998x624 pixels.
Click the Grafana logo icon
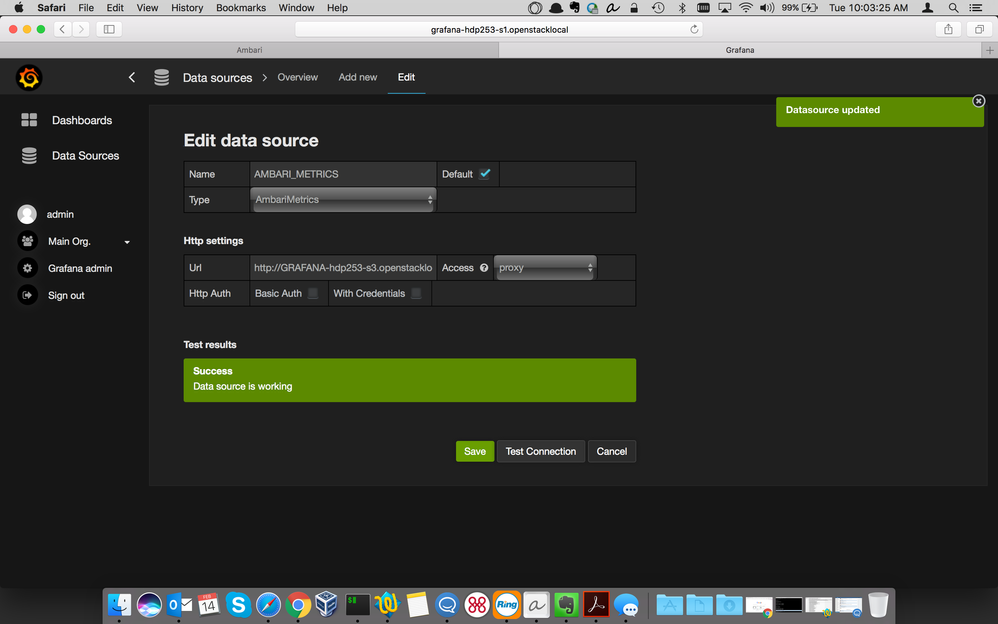[x=28, y=76]
